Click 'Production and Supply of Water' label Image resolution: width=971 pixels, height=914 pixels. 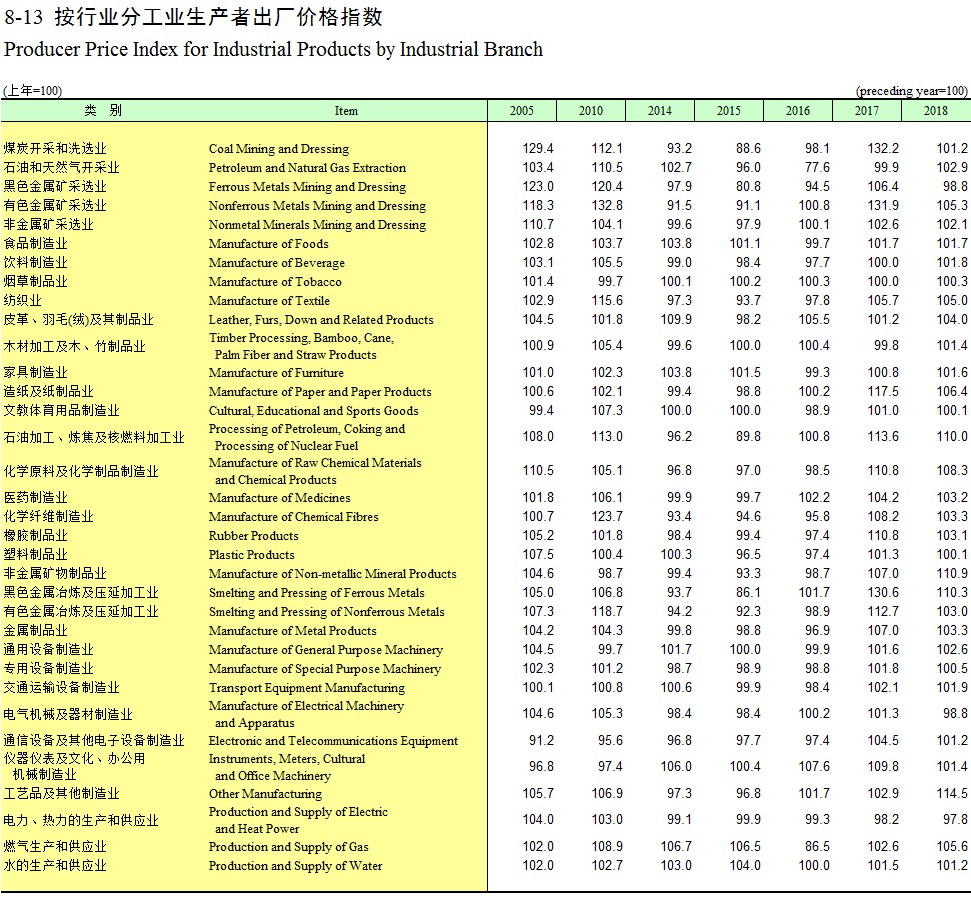point(295,866)
